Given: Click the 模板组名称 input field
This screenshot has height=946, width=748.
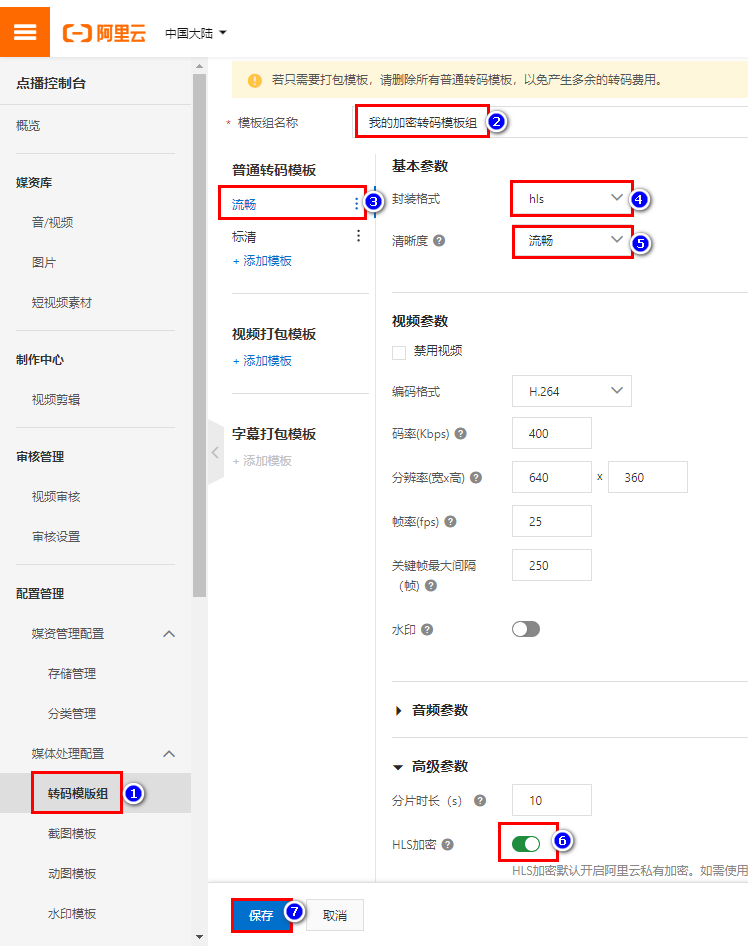Looking at the screenshot, I should pyautogui.click(x=420, y=122).
